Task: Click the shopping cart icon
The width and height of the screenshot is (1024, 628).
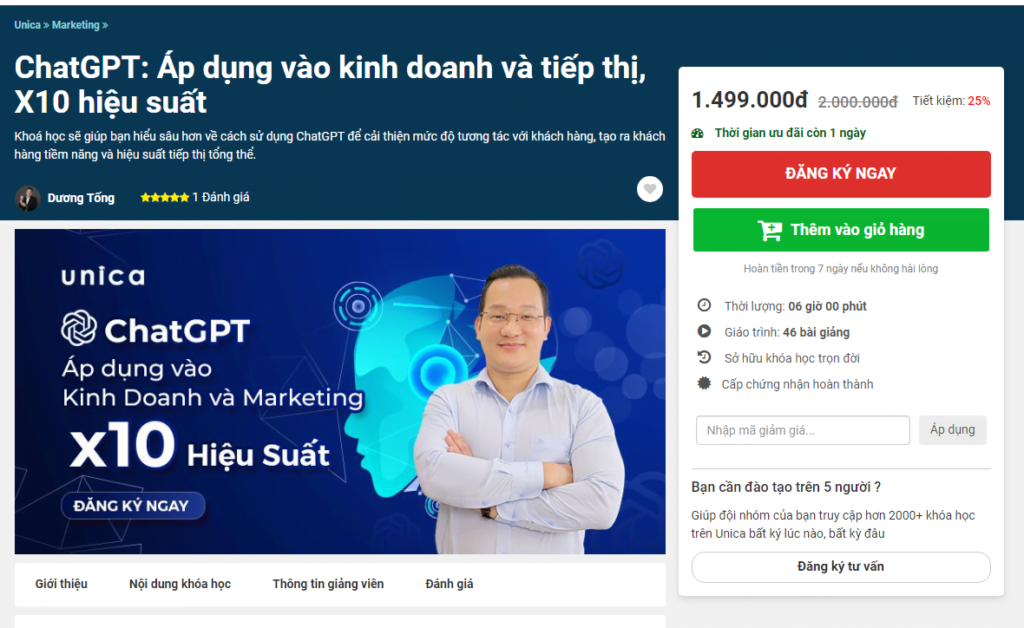Action: (770, 230)
